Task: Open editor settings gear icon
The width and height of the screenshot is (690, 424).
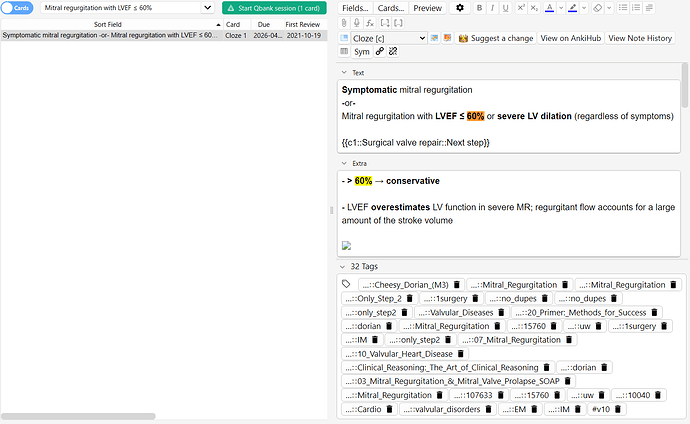Action: pos(459,8)
